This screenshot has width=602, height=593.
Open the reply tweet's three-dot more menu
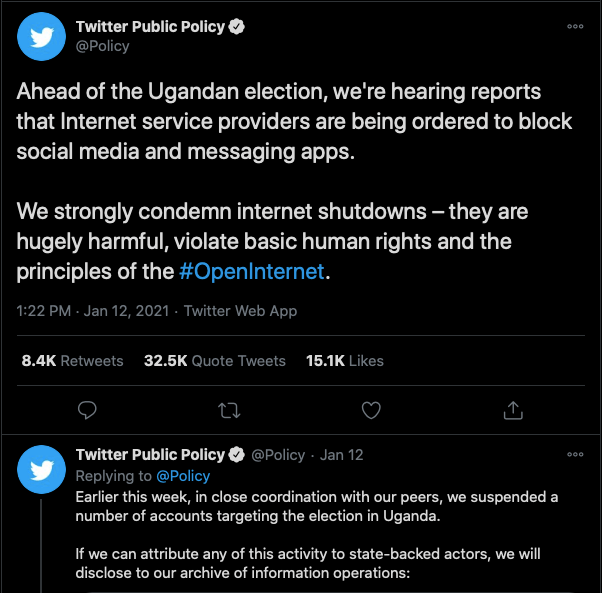pyautogui.click(x=575, y=455)
